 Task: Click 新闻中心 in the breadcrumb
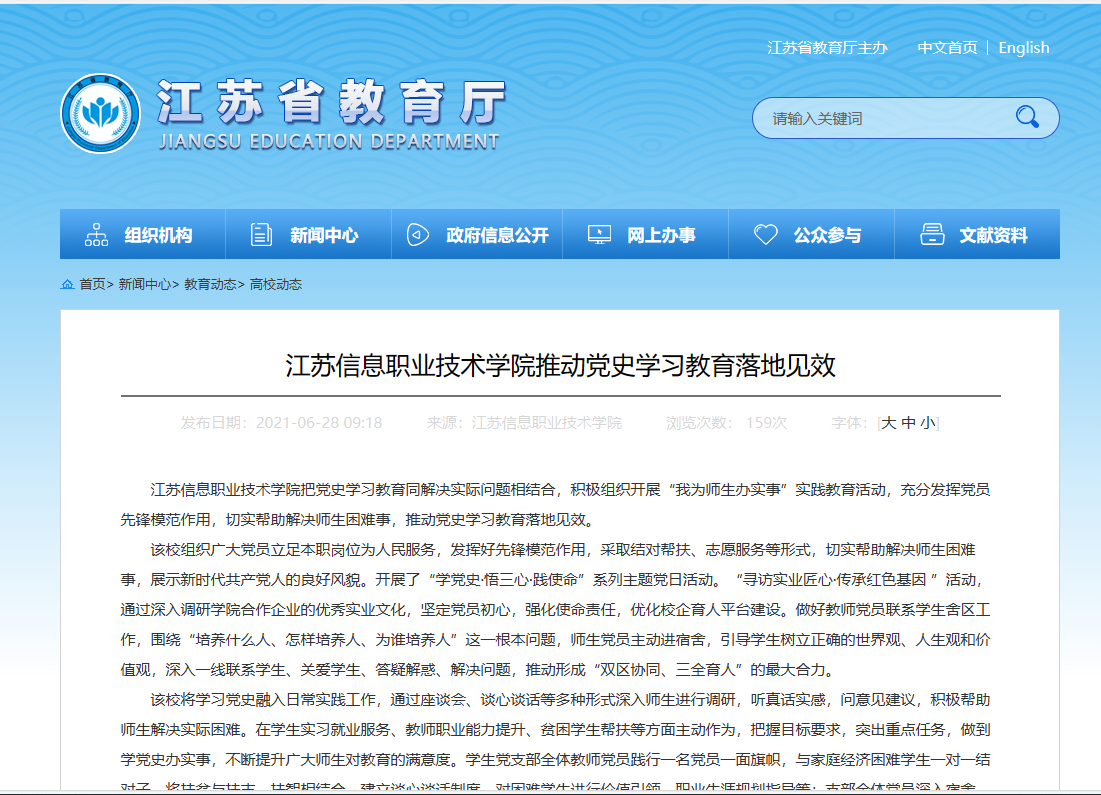144,285
